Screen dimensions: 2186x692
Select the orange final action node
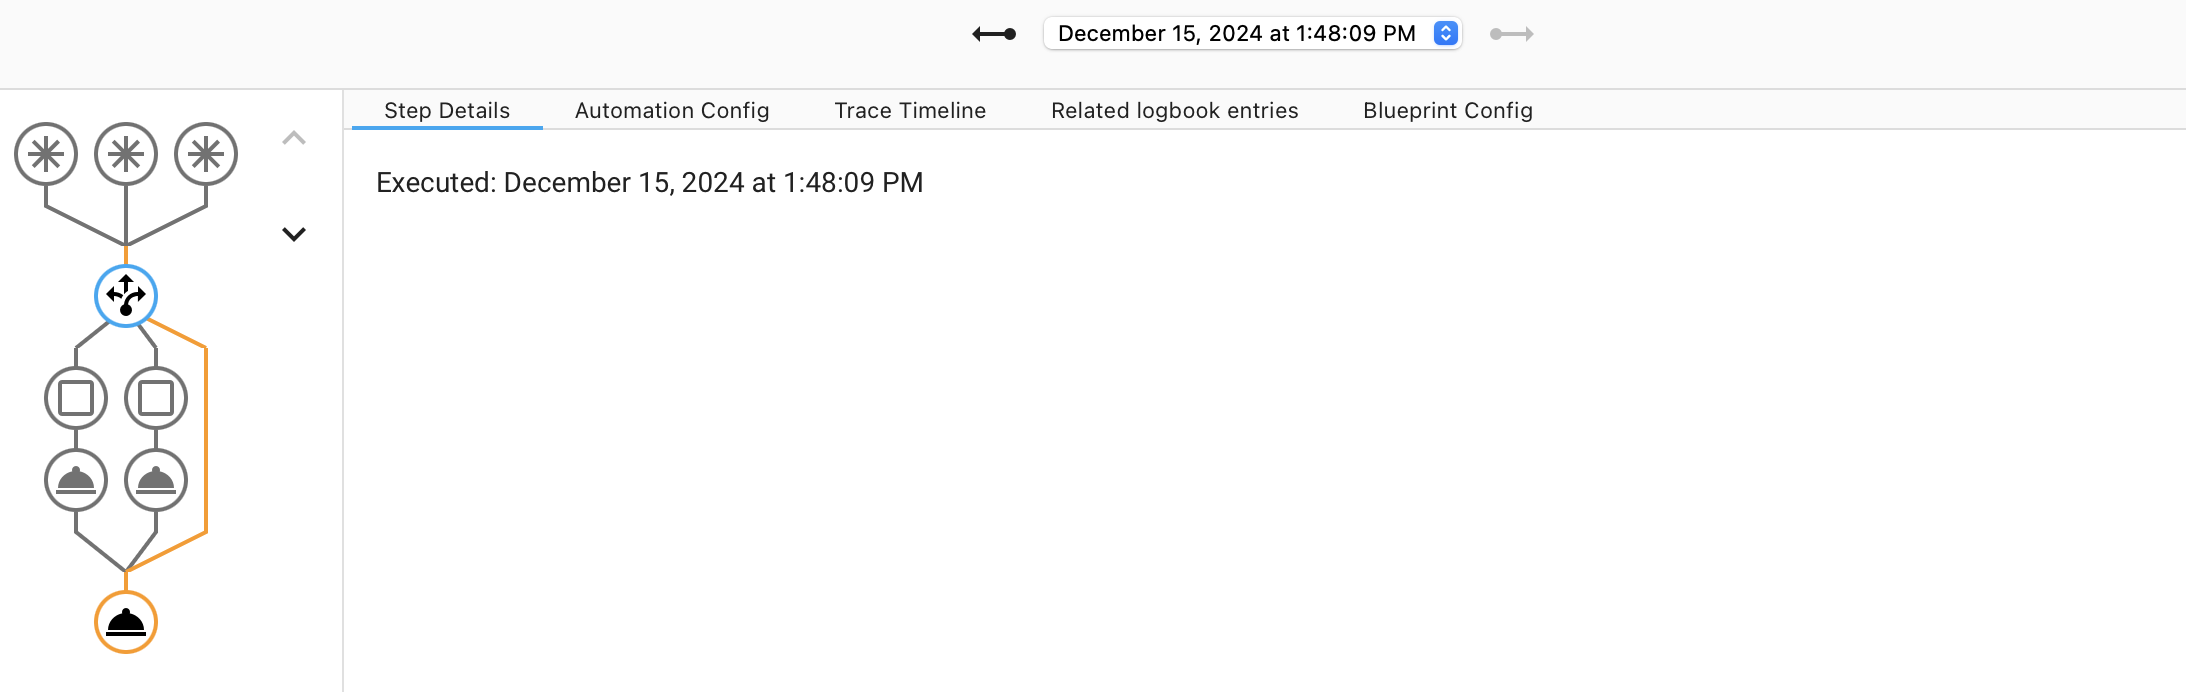(126, 622)
